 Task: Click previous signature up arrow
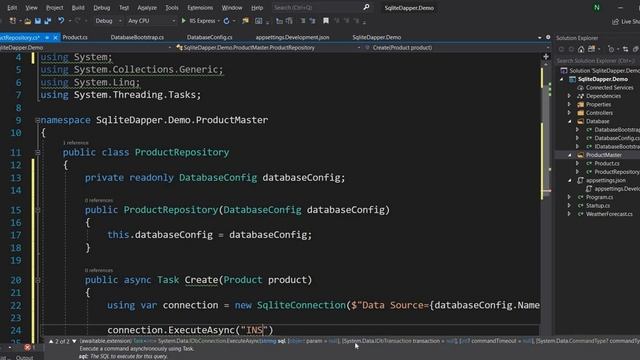click(51, 341)
